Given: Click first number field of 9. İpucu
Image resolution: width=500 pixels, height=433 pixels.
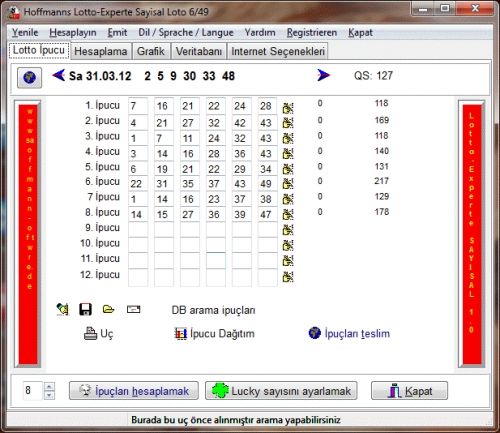Looking at the screenshot, I should click(x=138, y=228).
